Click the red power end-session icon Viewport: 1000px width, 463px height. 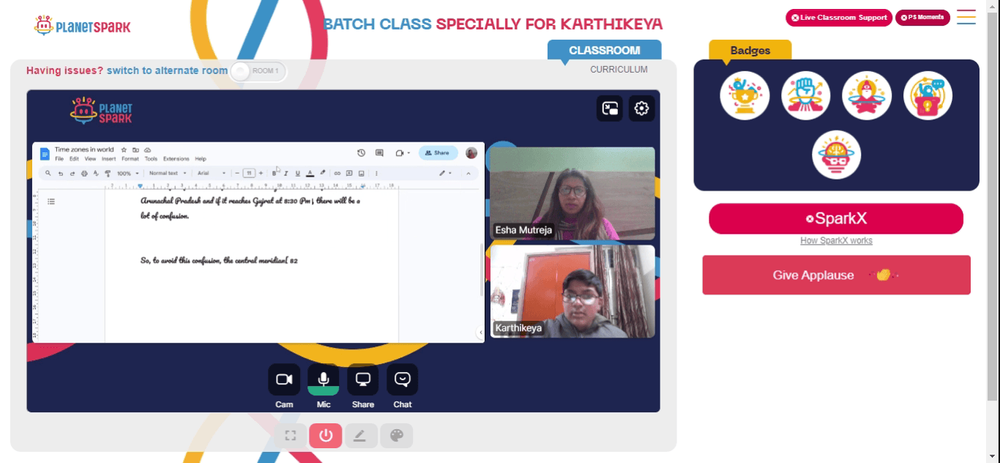[326, 436]
